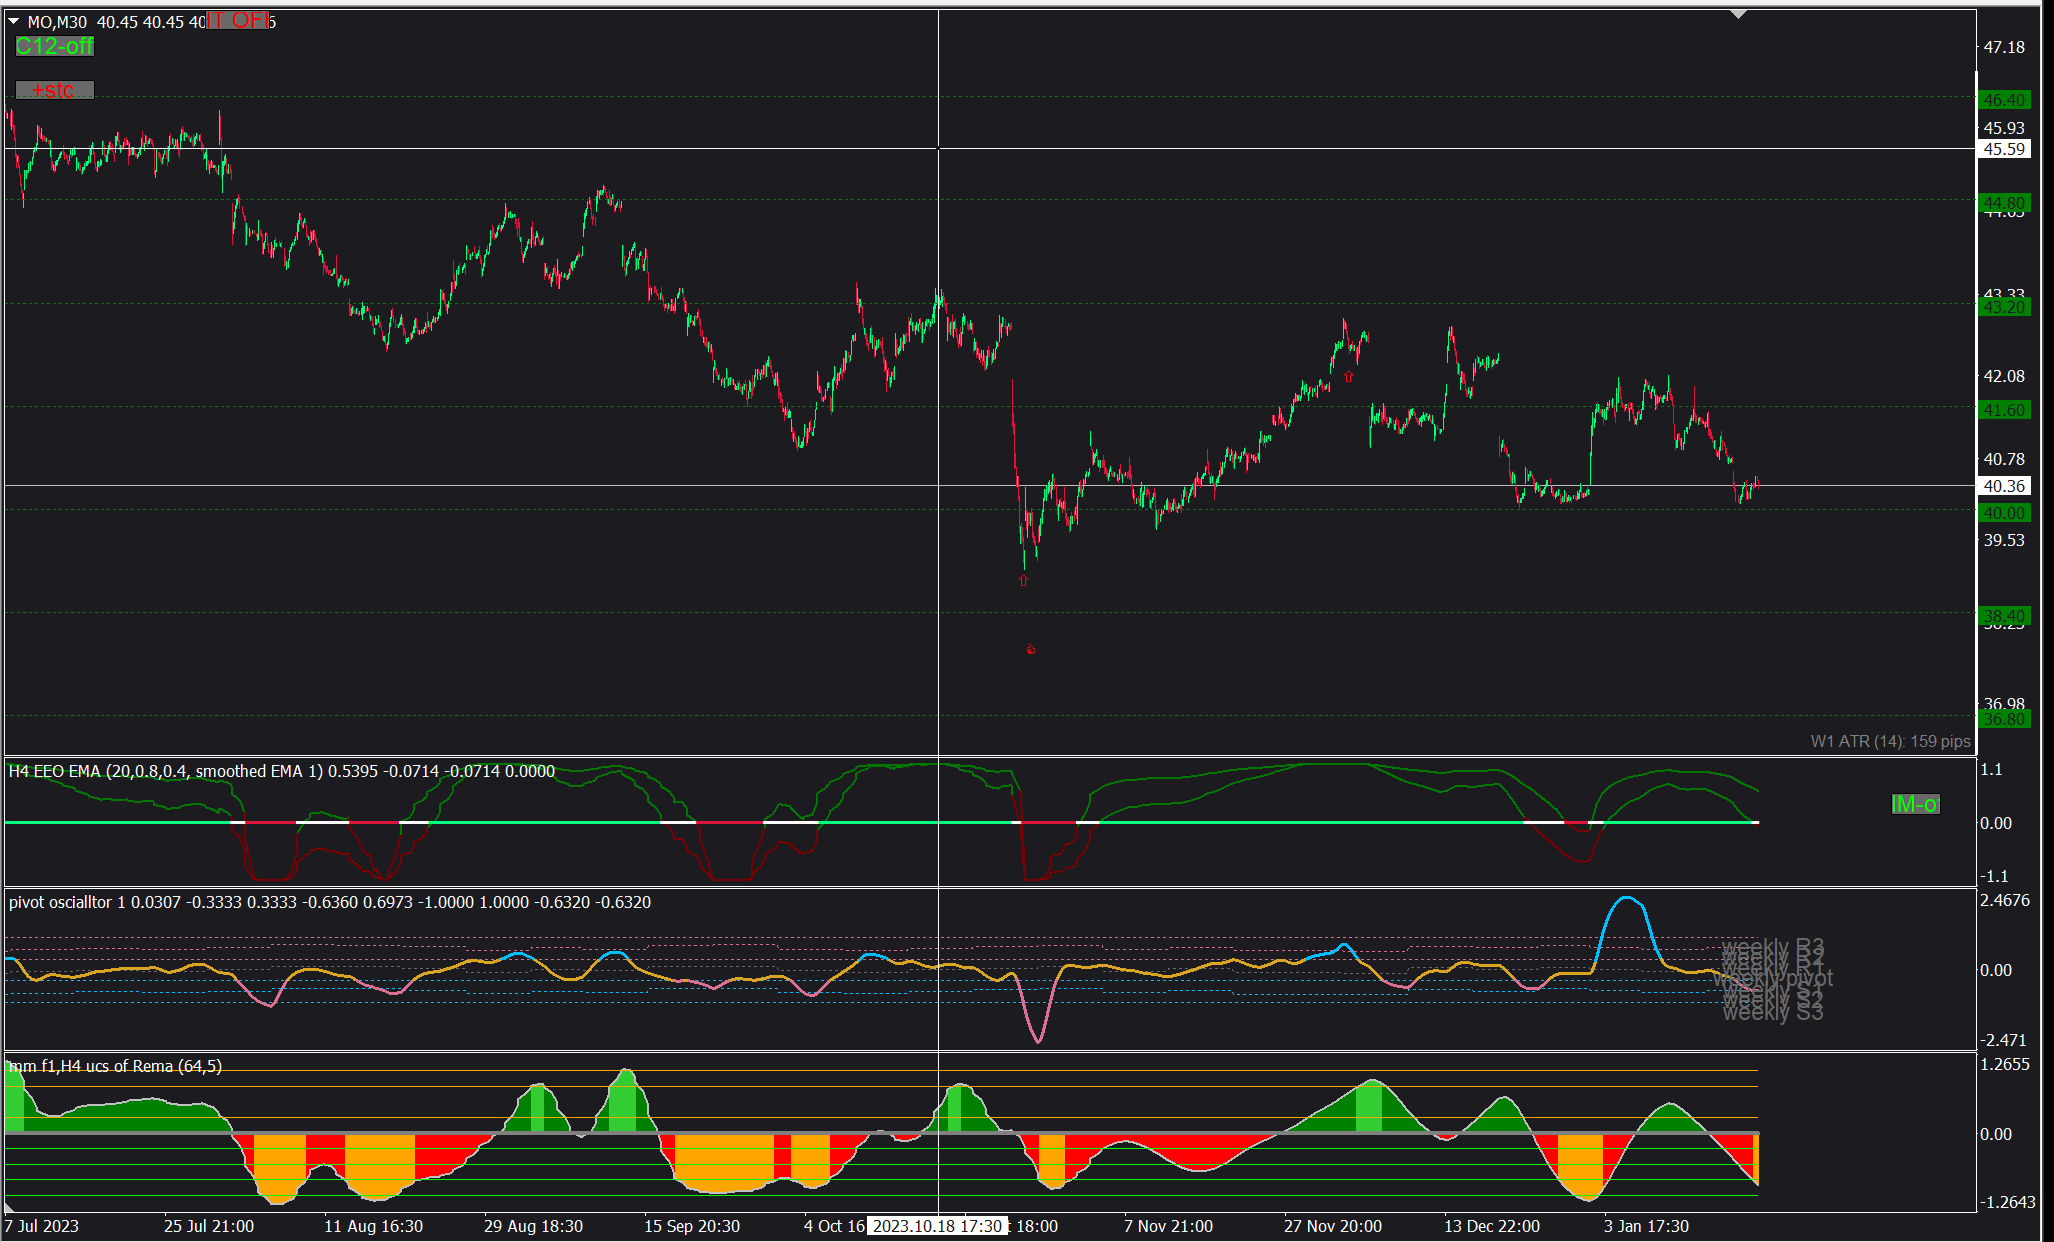
Task: Click the green 46.40 price level tag
Action: [2004, 100]
